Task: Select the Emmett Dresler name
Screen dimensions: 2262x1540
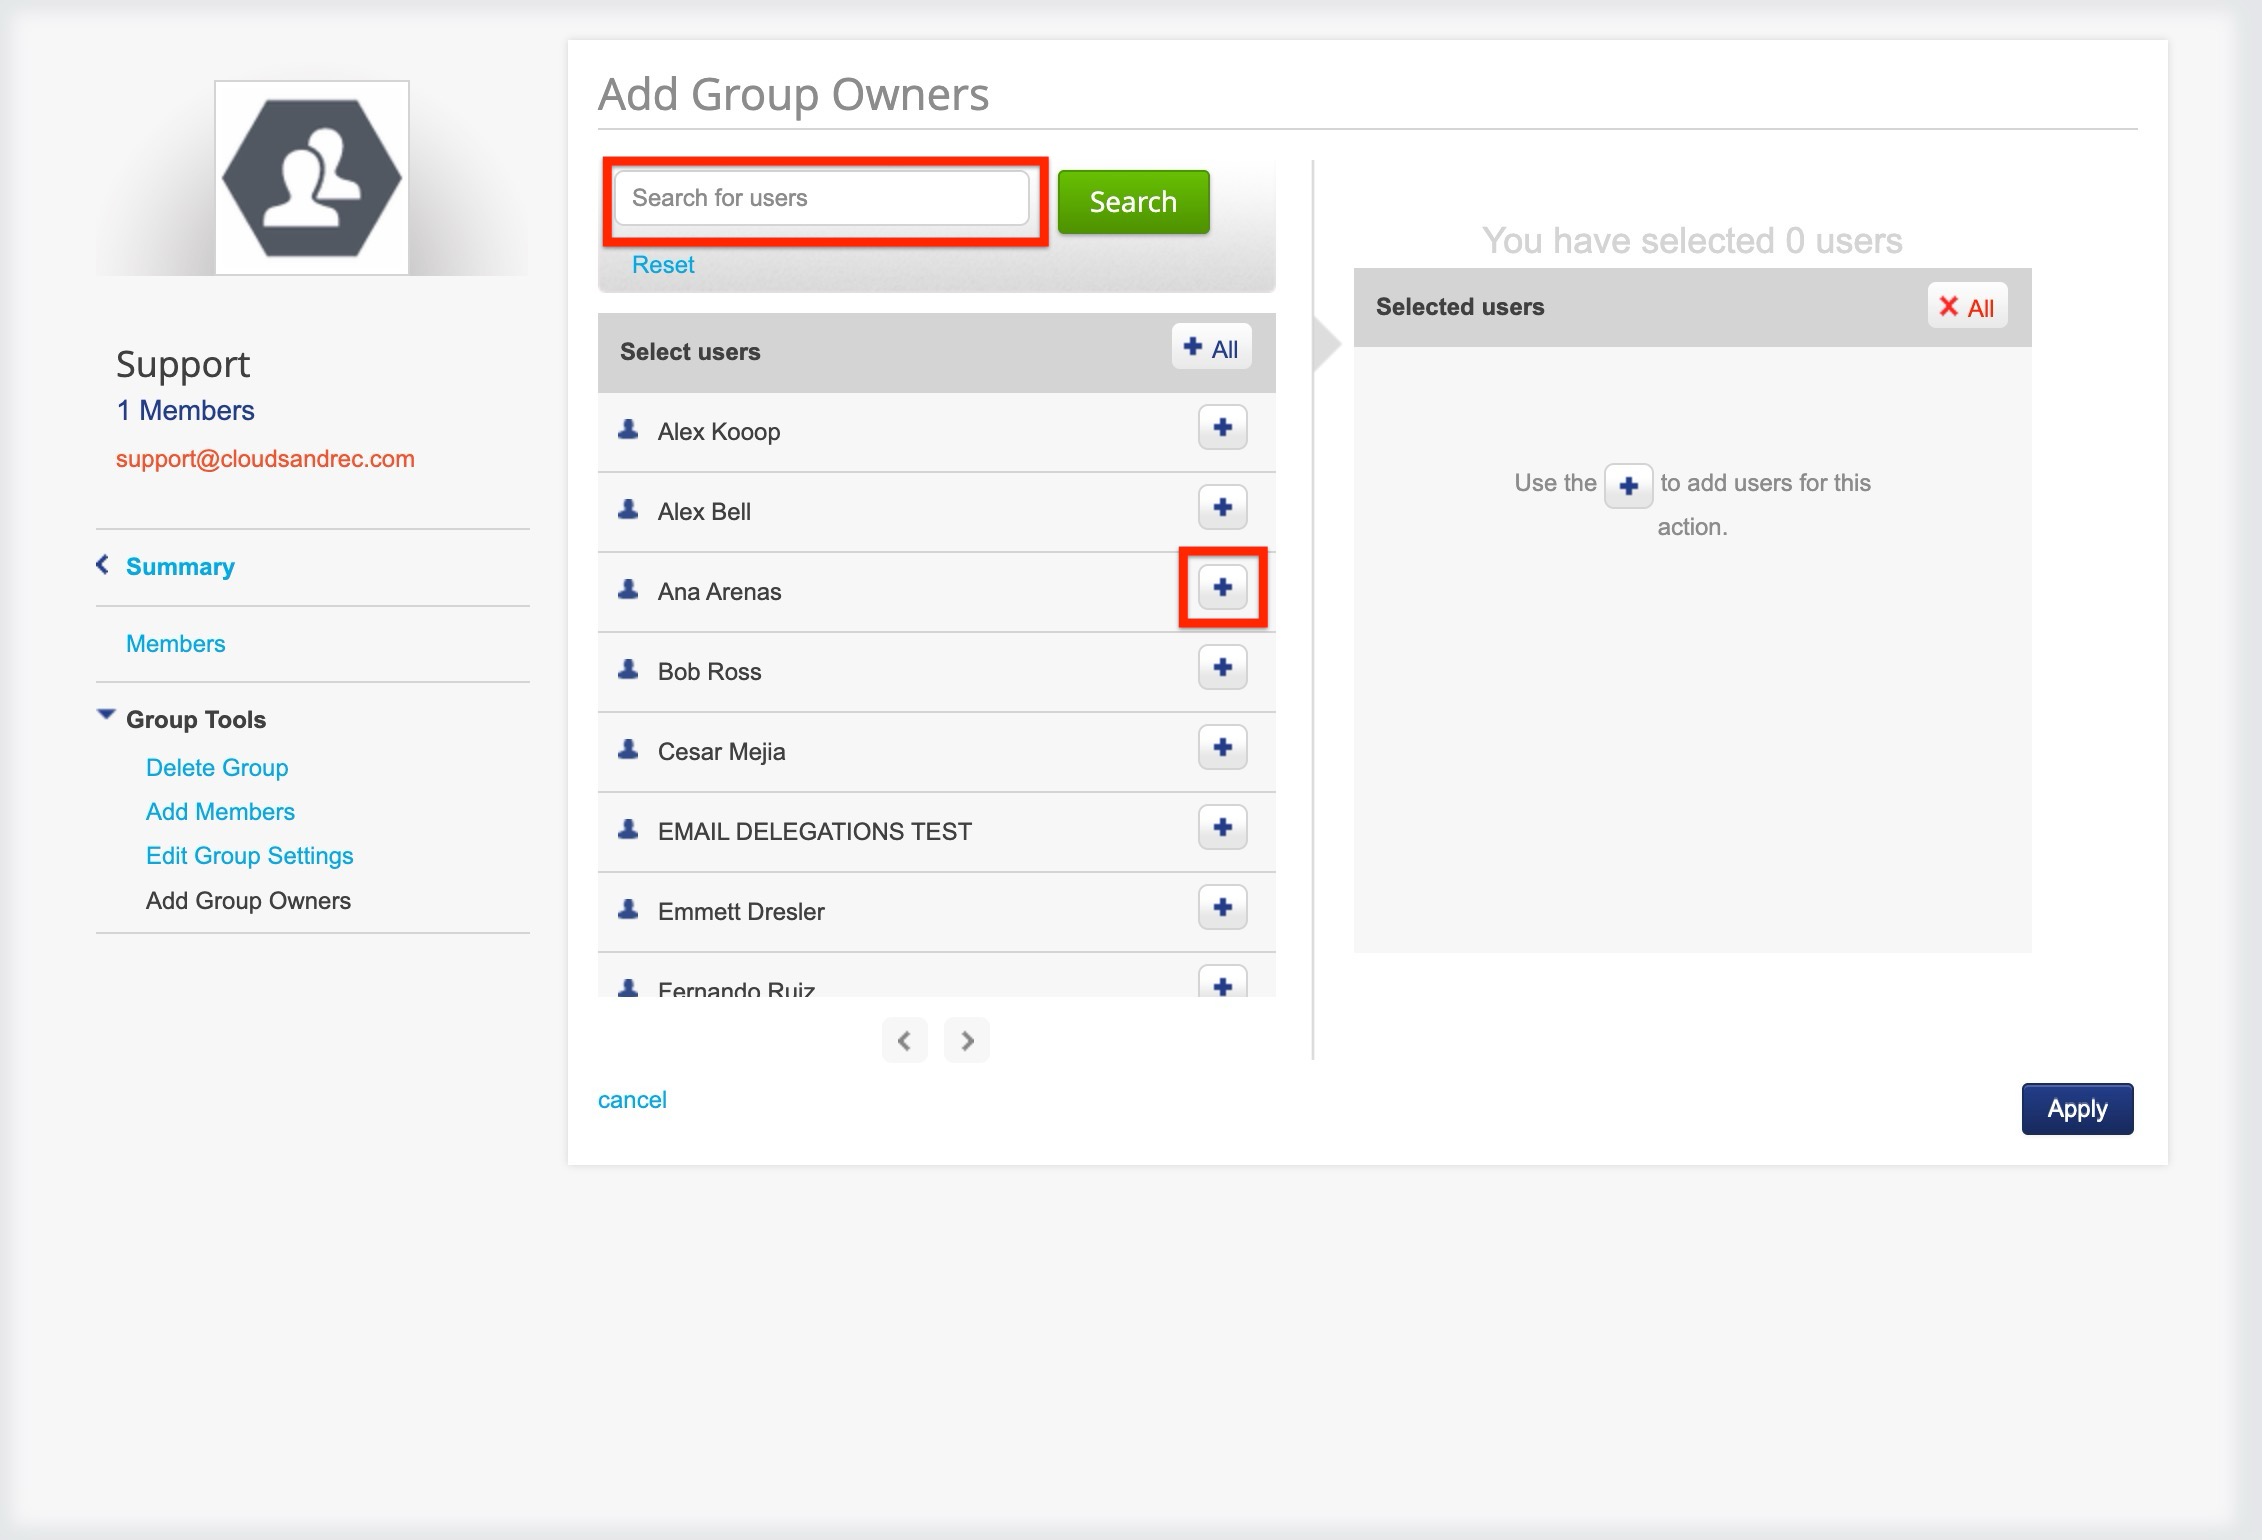Action: 741,912
